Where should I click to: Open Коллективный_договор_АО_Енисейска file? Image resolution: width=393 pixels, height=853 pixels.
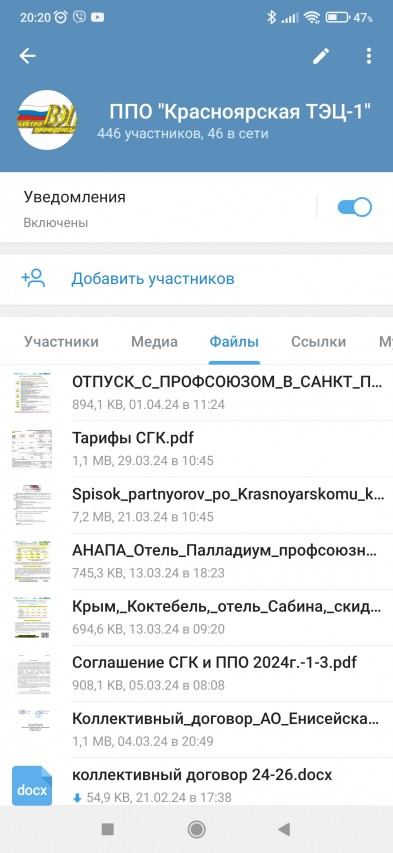pos(196,730)
